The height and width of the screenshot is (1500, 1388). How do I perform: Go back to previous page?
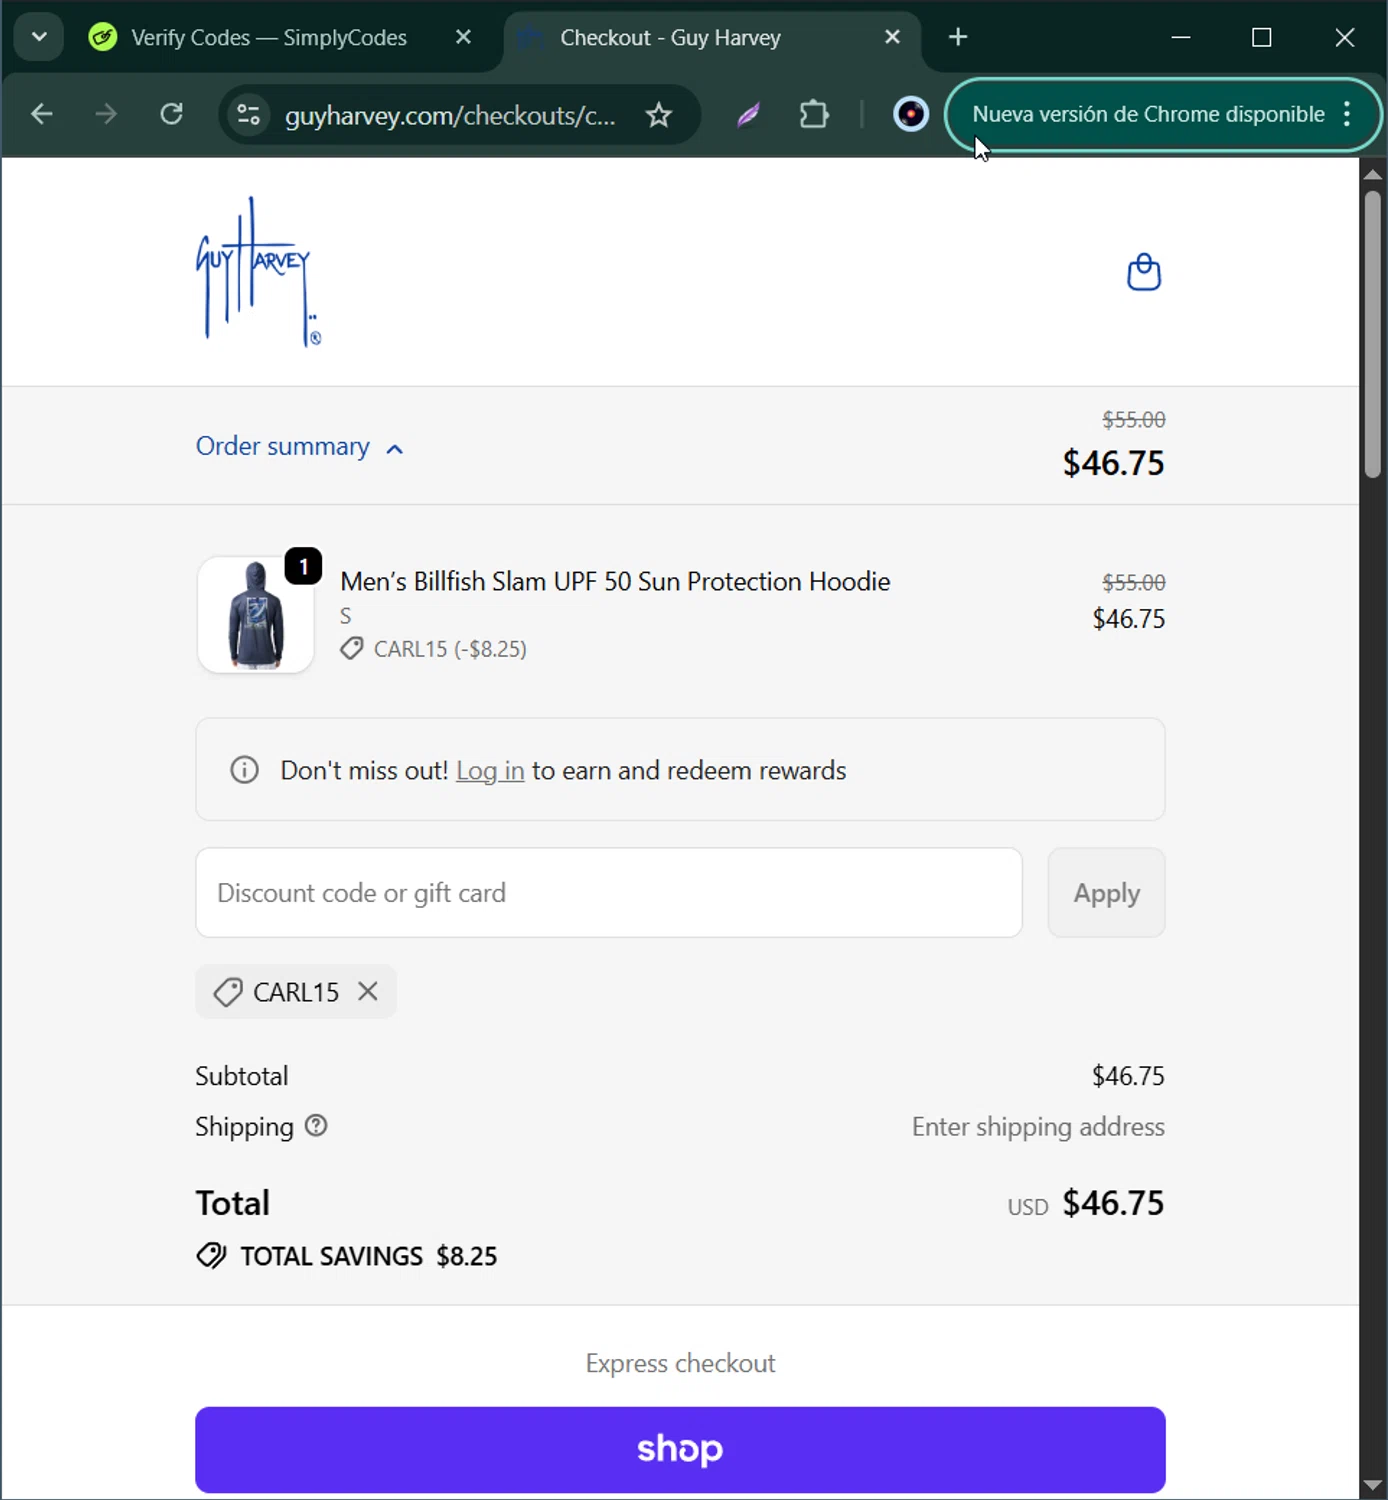[x=41, y=114]
